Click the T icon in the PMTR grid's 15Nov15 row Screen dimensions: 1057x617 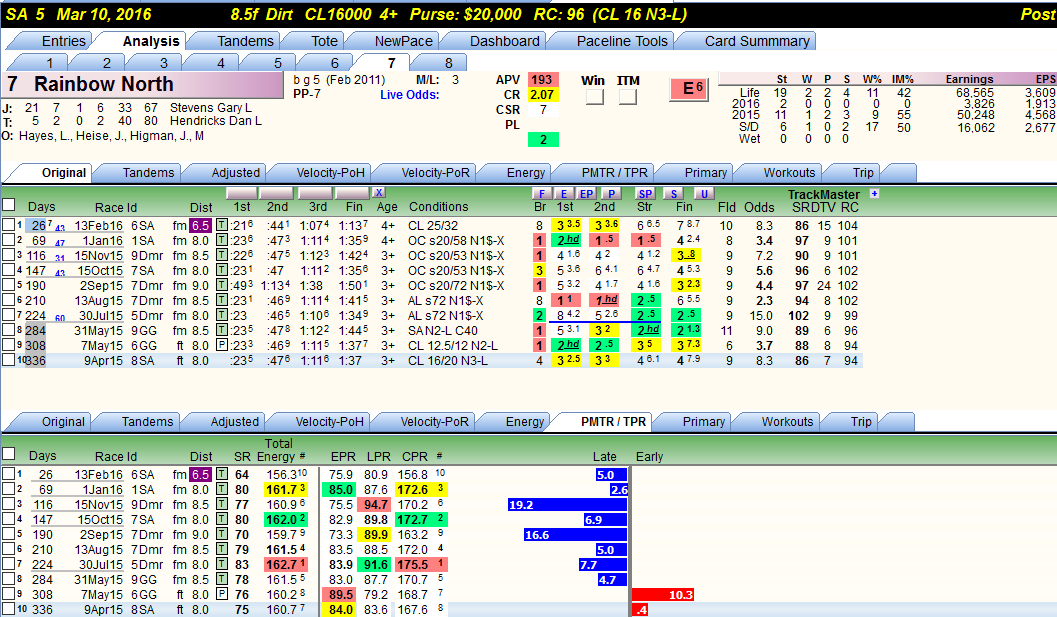[221, 504]
